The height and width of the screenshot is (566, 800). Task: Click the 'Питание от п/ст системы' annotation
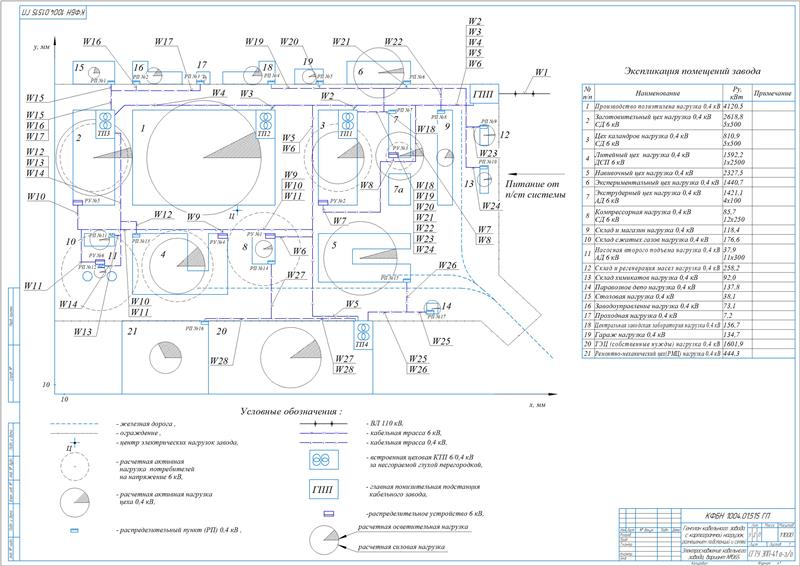(535, 189)
